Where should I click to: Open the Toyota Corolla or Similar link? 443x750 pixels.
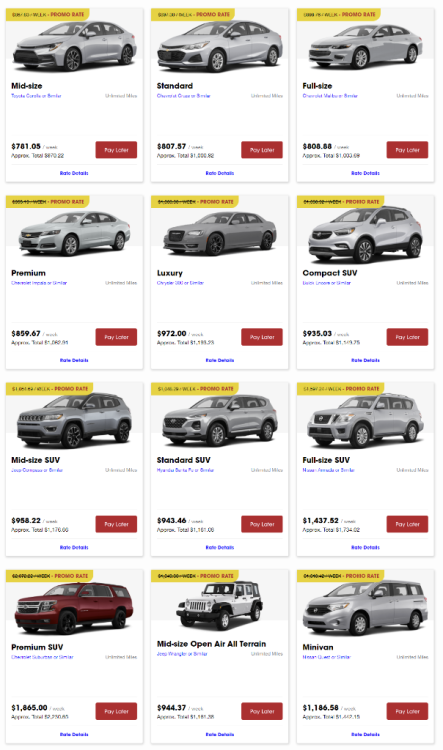tap(36, 96)
